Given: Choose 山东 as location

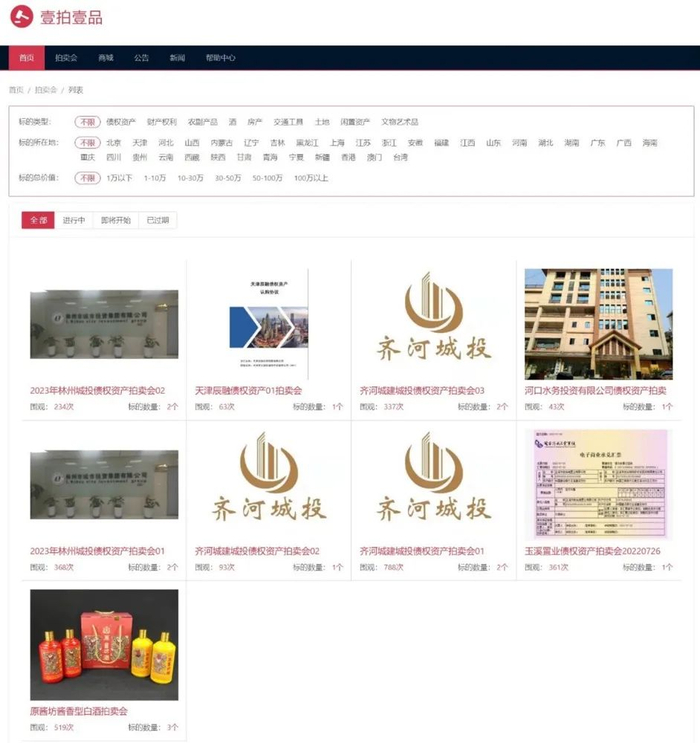Looking at the screenshot, I should pyautogui.click(x=493, y=143).
